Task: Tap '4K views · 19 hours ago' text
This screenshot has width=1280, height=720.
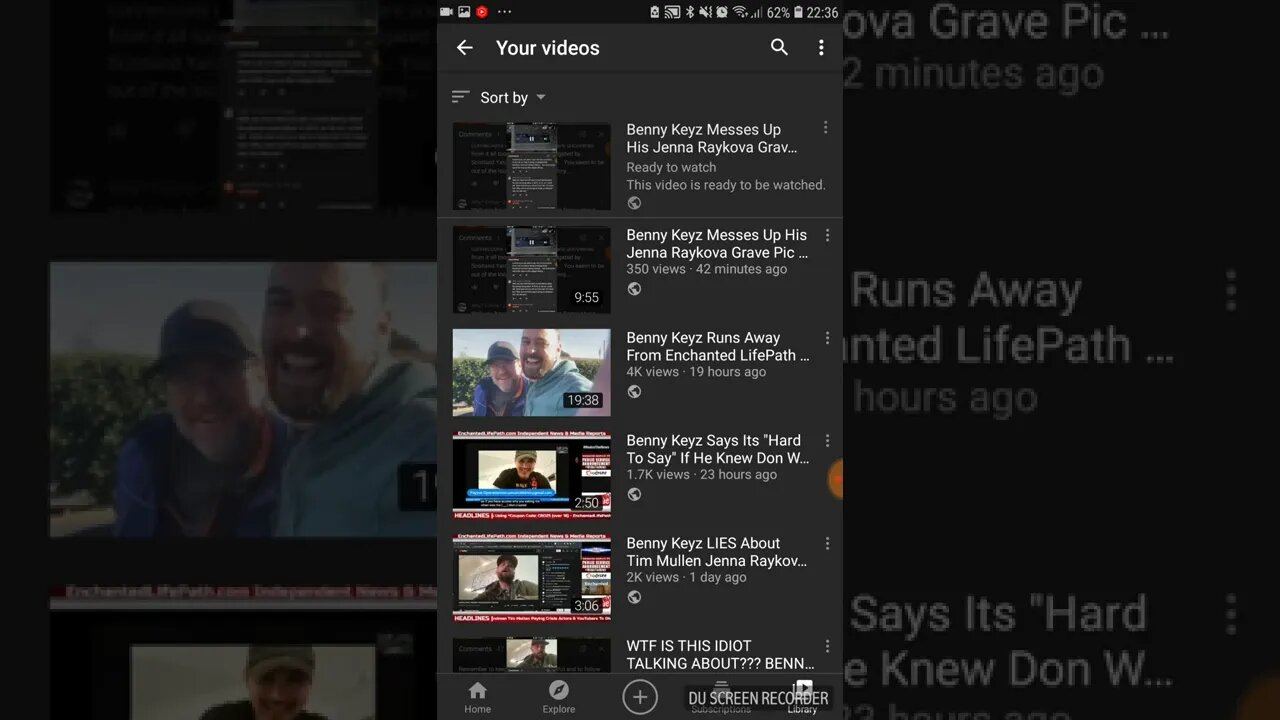Action: [696, 372]
